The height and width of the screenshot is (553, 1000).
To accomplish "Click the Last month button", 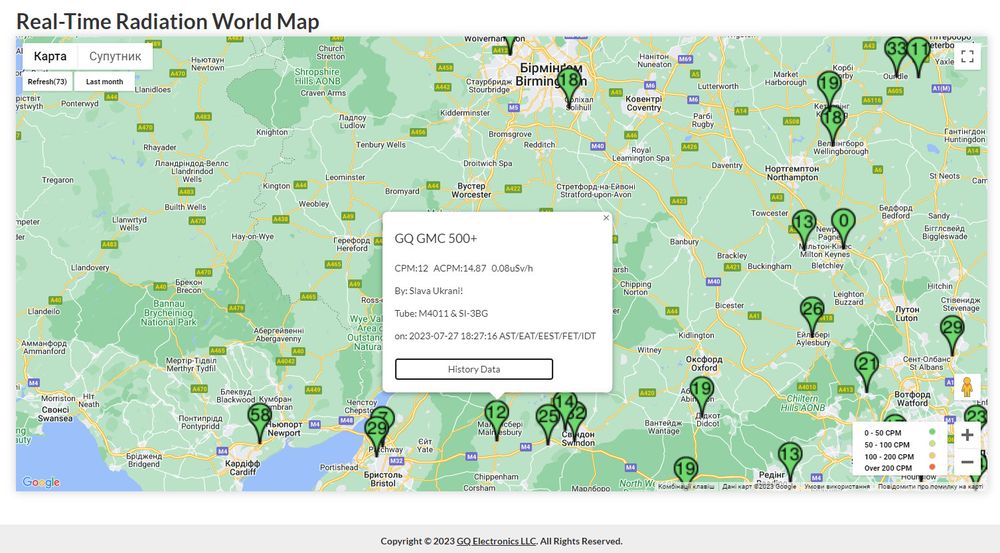I will coord(105,82).
